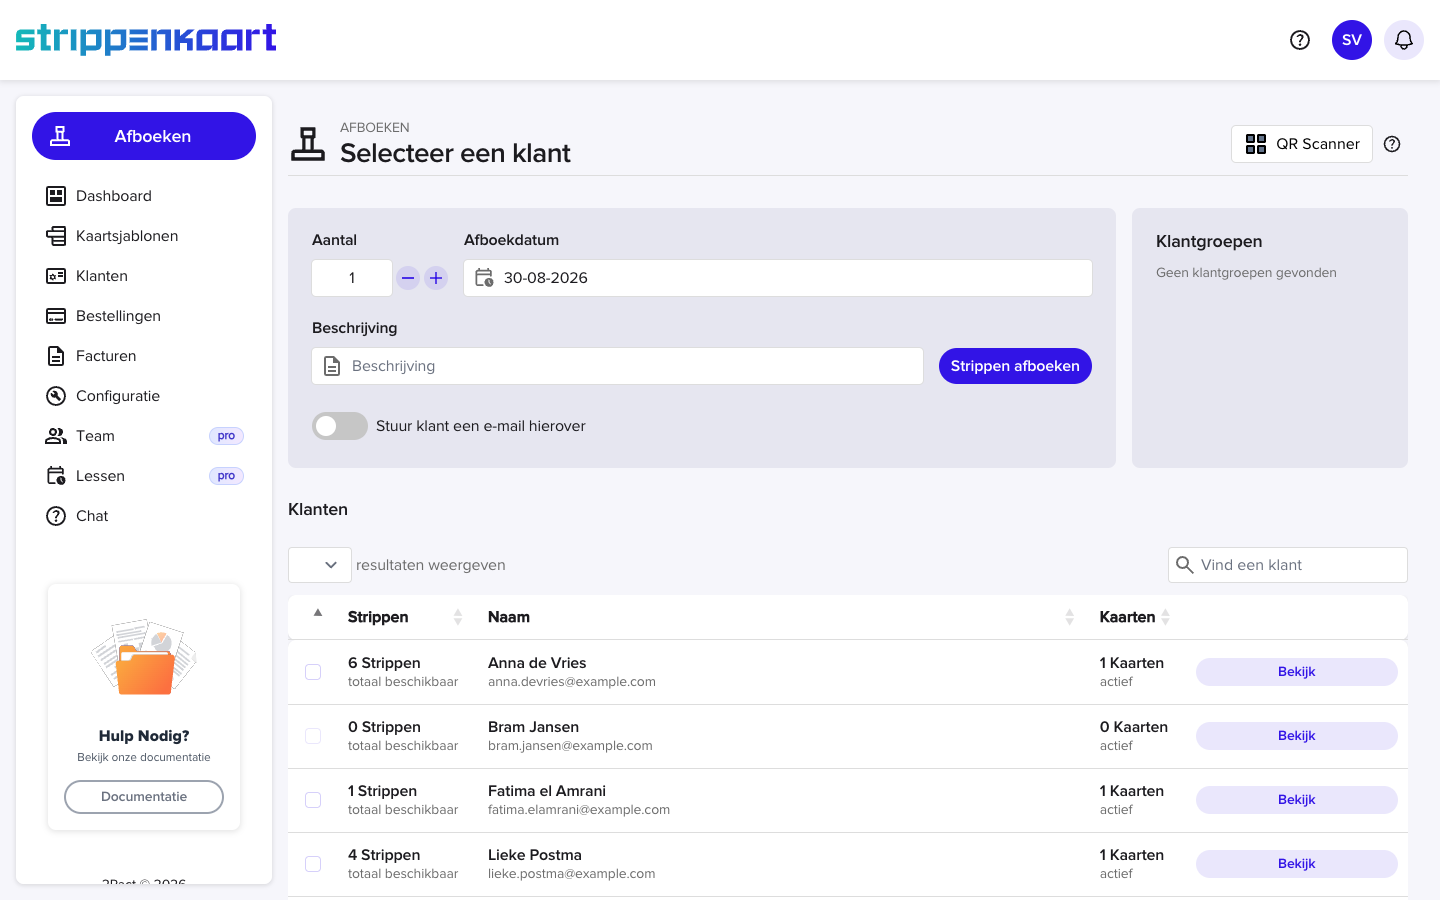The width and height of the screenshot is (1440, 900).
Task: Open the notifications bell
Action: (x=1404, y=40)
